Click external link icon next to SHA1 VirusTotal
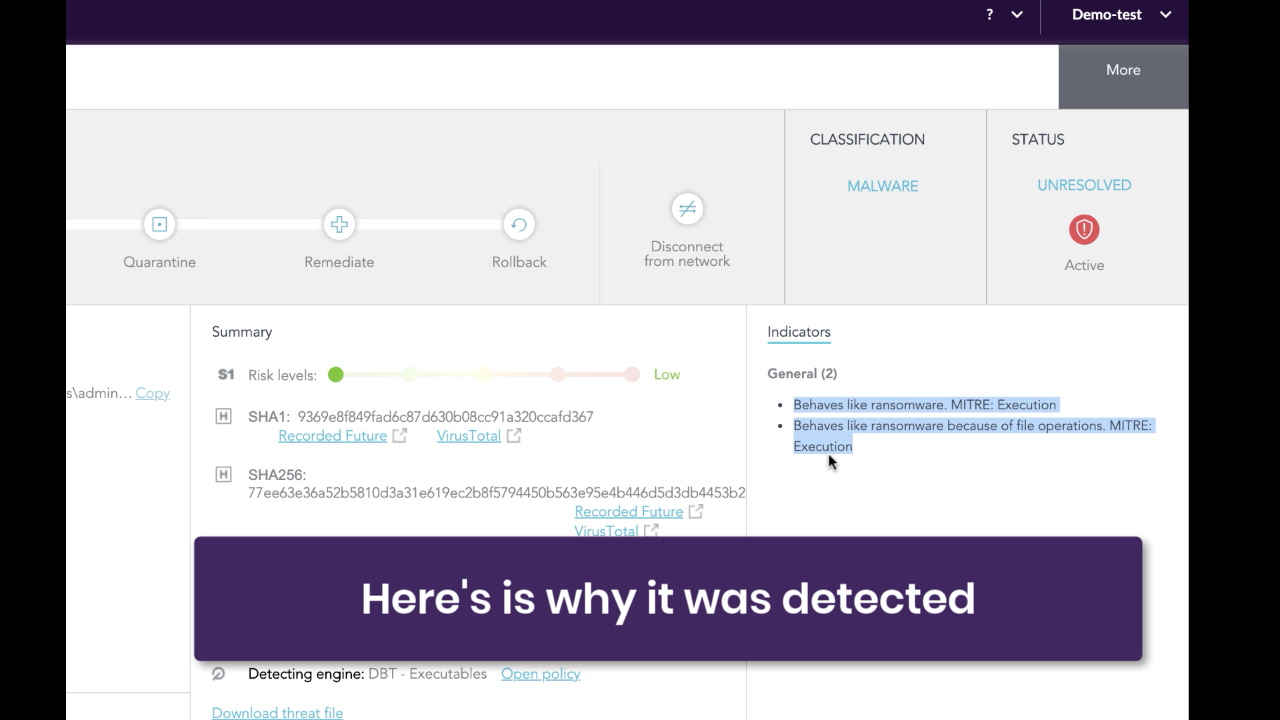 tap(514, 436)
